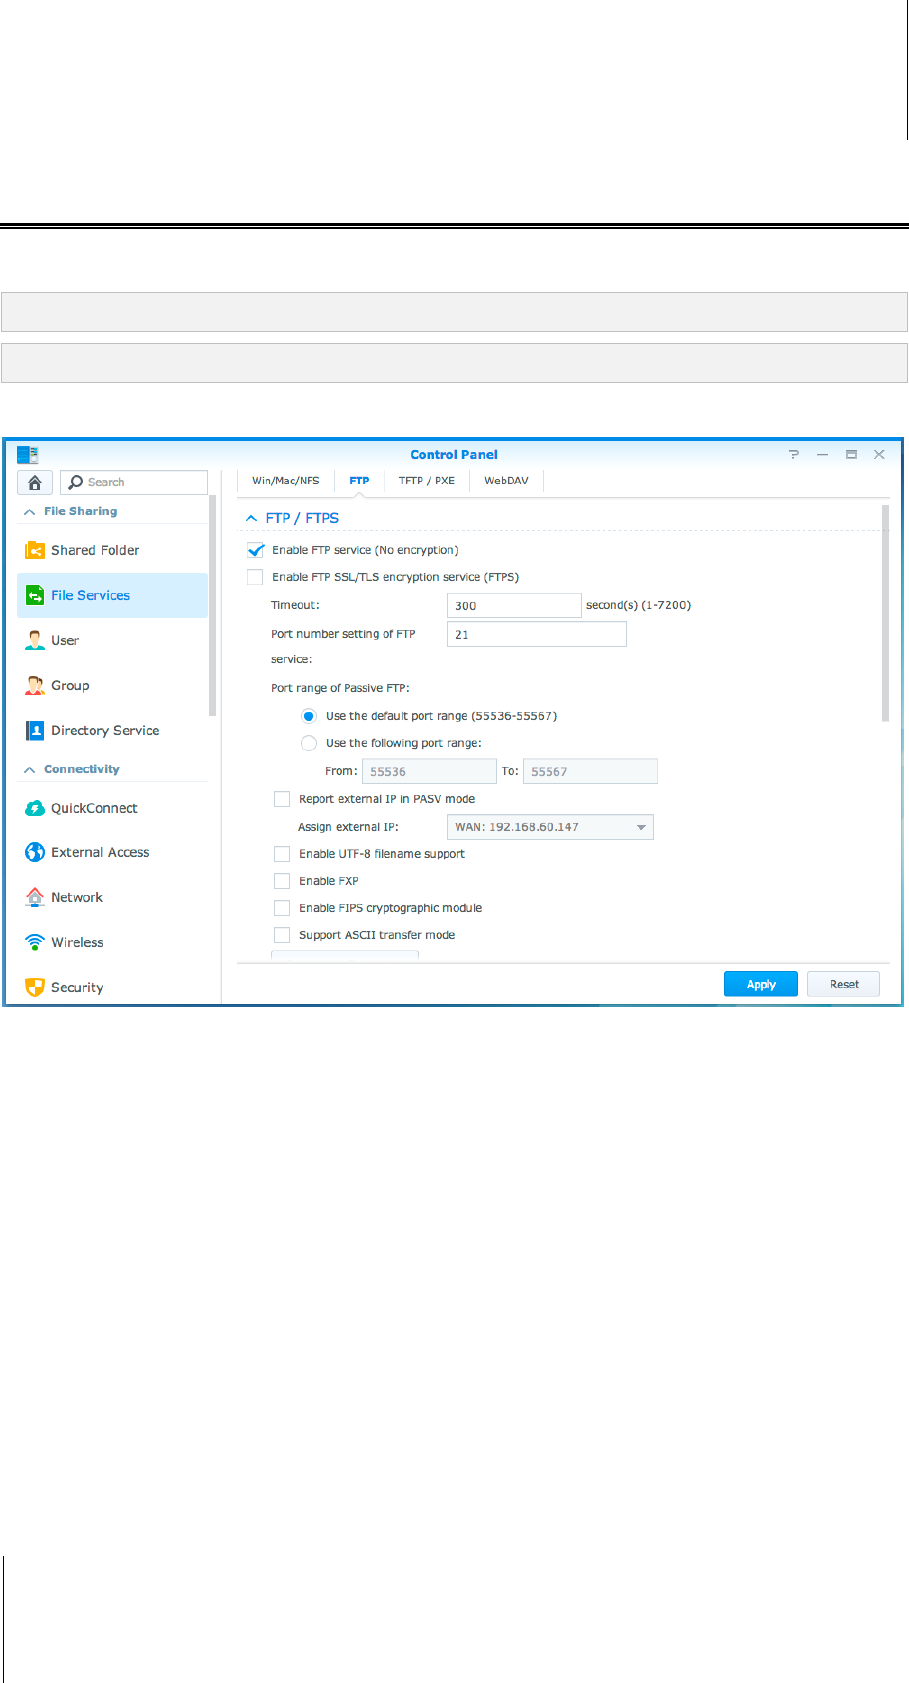909x1683 pixels.
Task: Click the search magnifier icon
Action: (x=76, y=482)
